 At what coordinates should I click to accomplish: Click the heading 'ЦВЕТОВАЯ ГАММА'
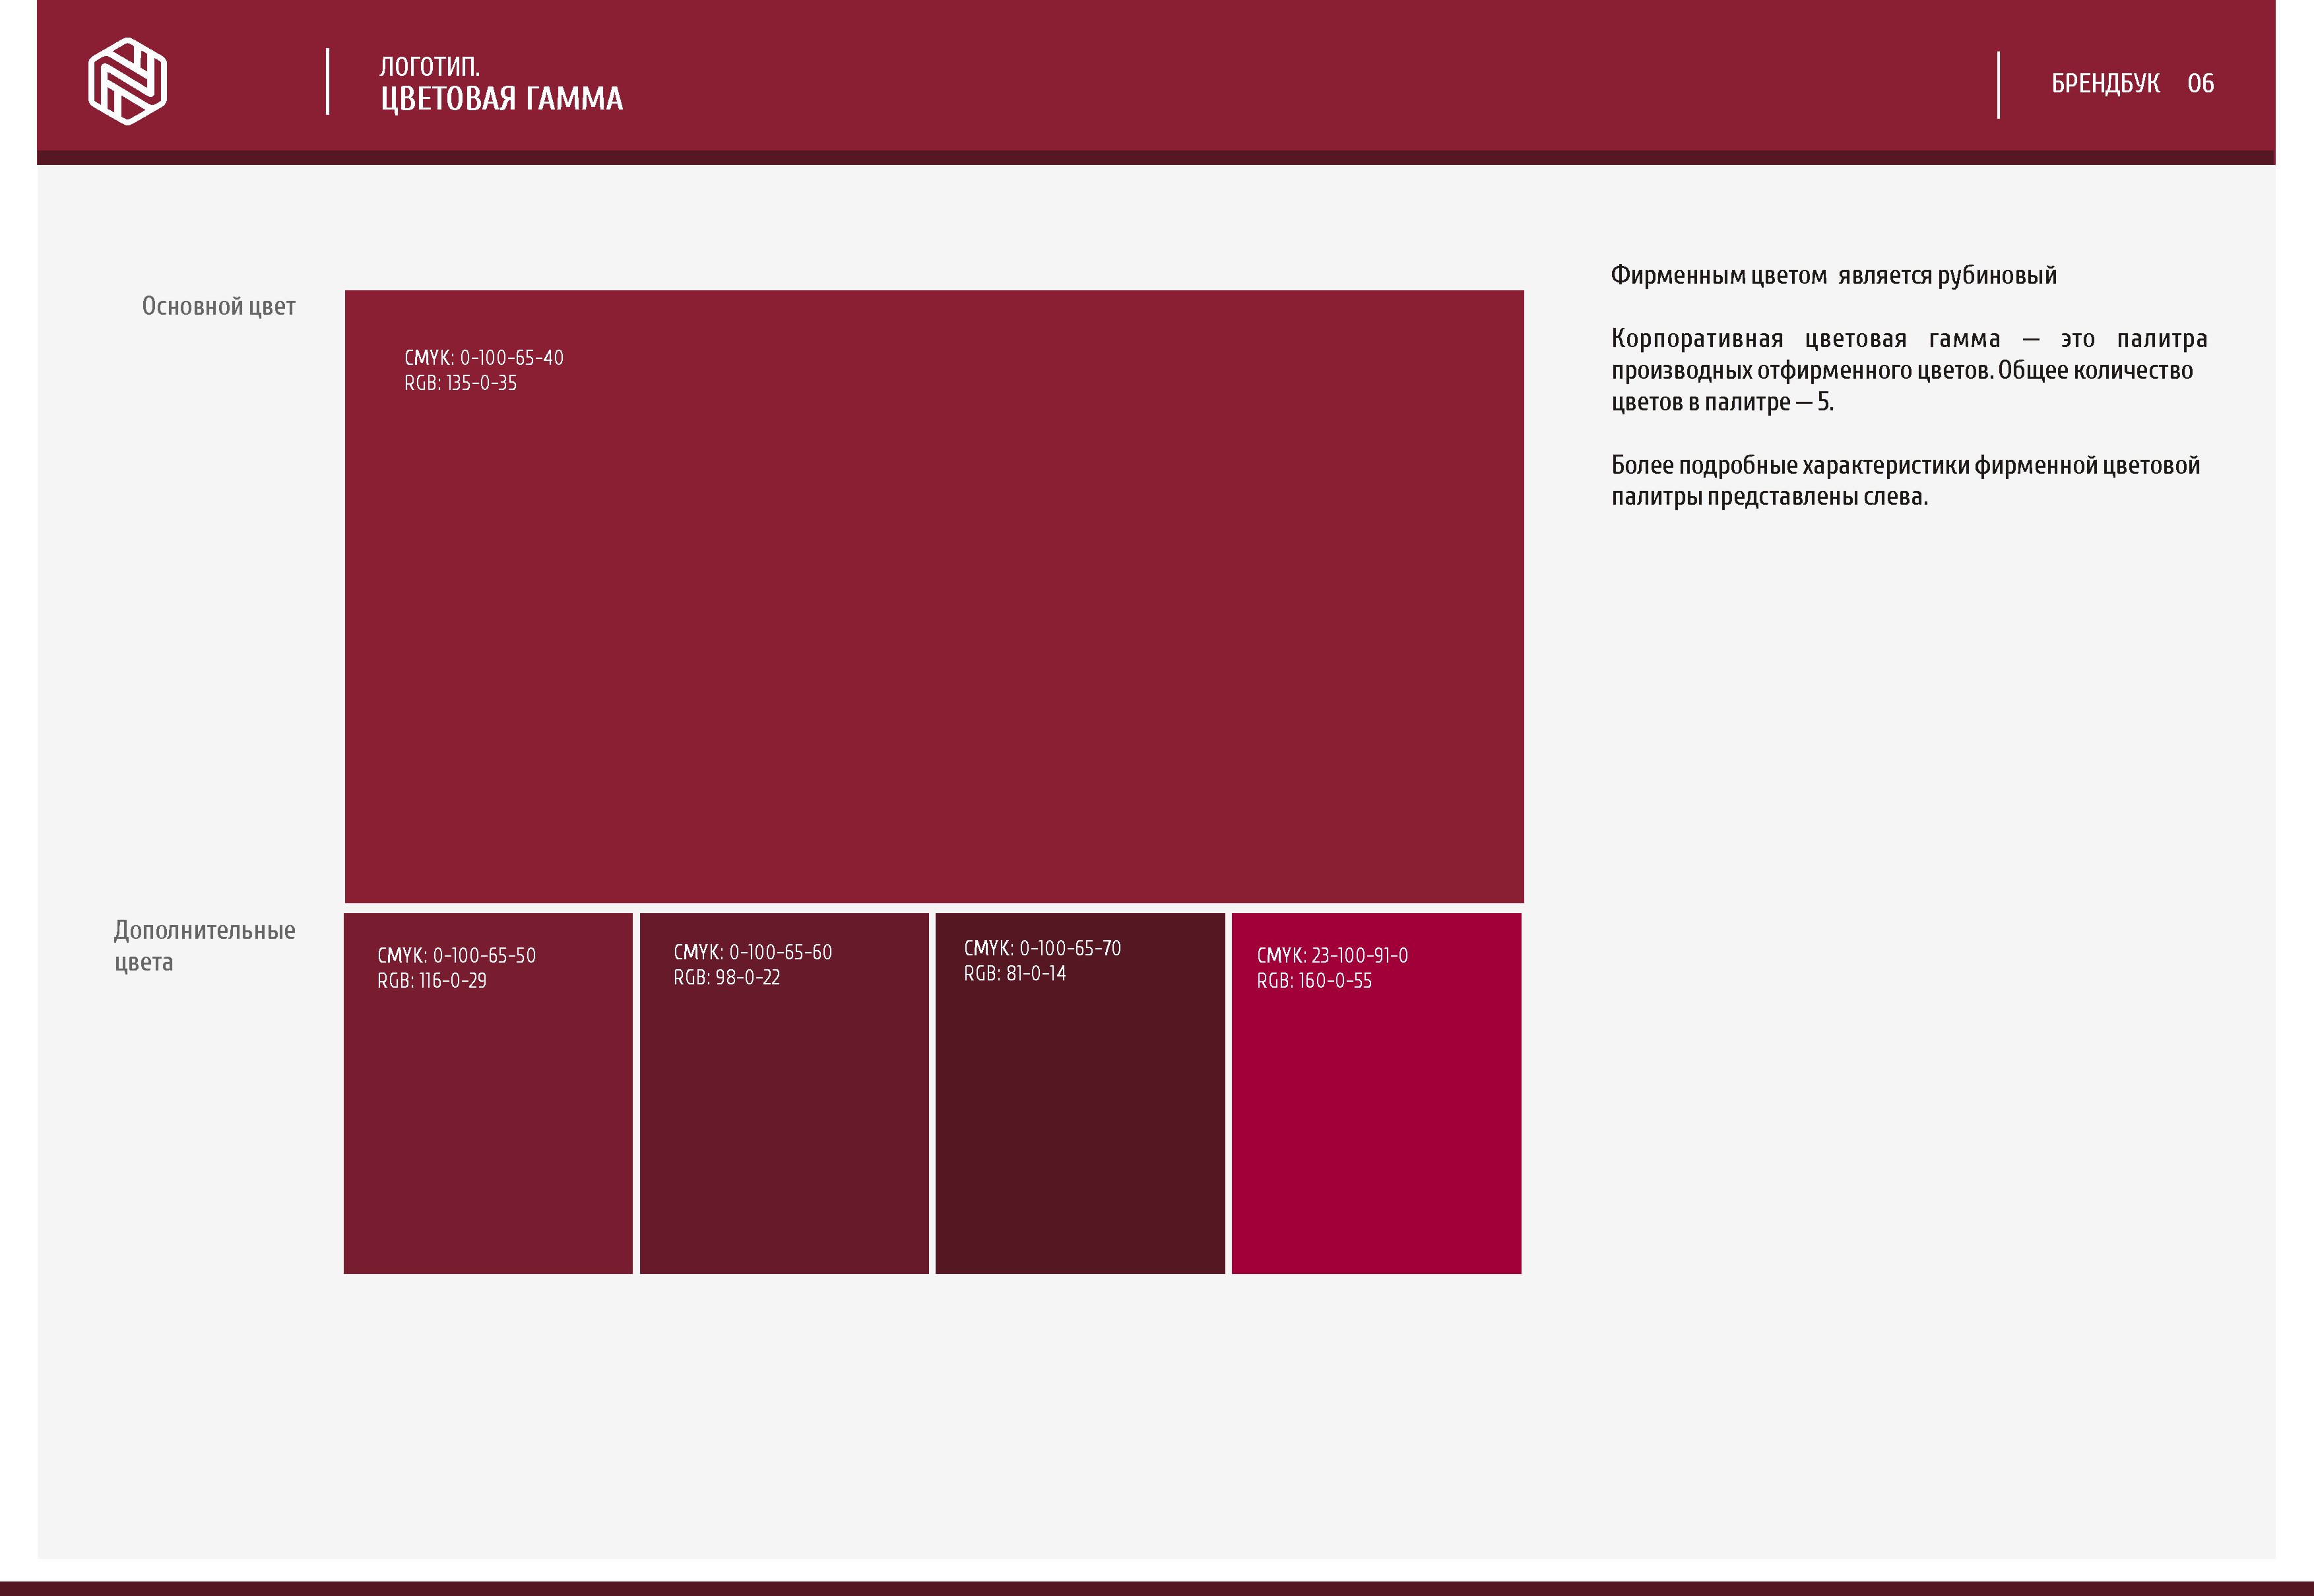pos(502,98)
